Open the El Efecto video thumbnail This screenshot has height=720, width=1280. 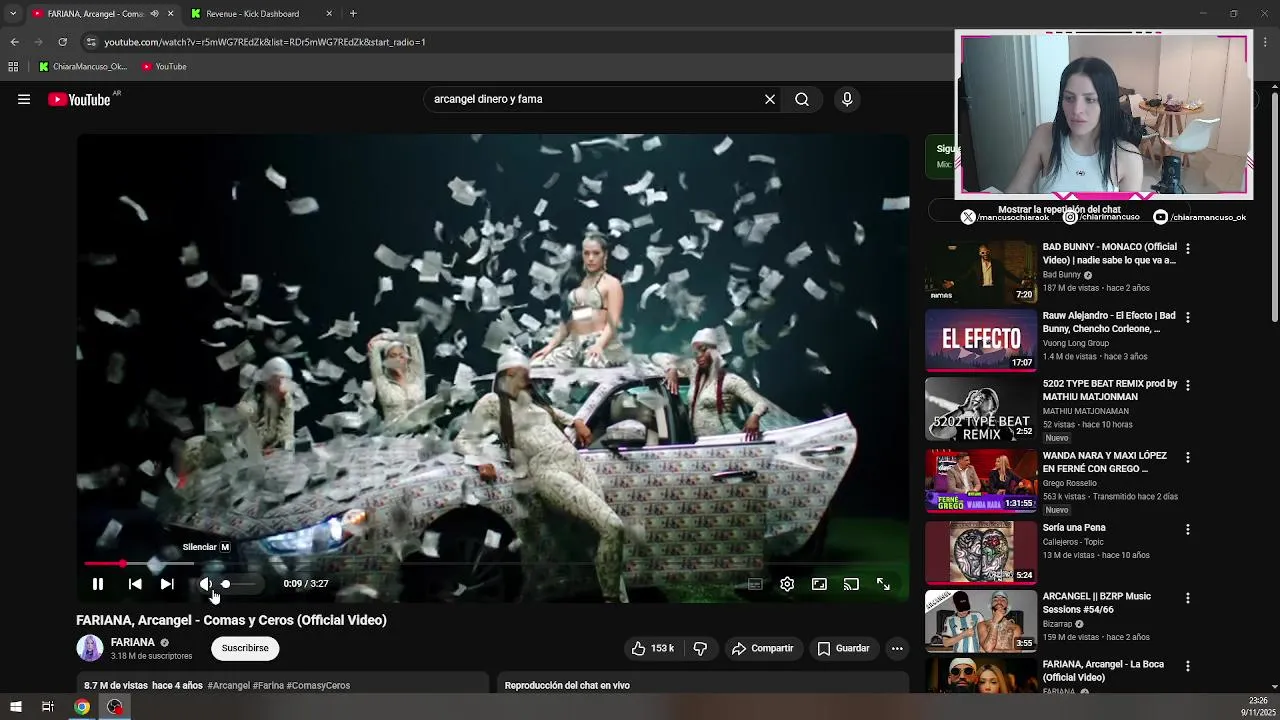981,340
